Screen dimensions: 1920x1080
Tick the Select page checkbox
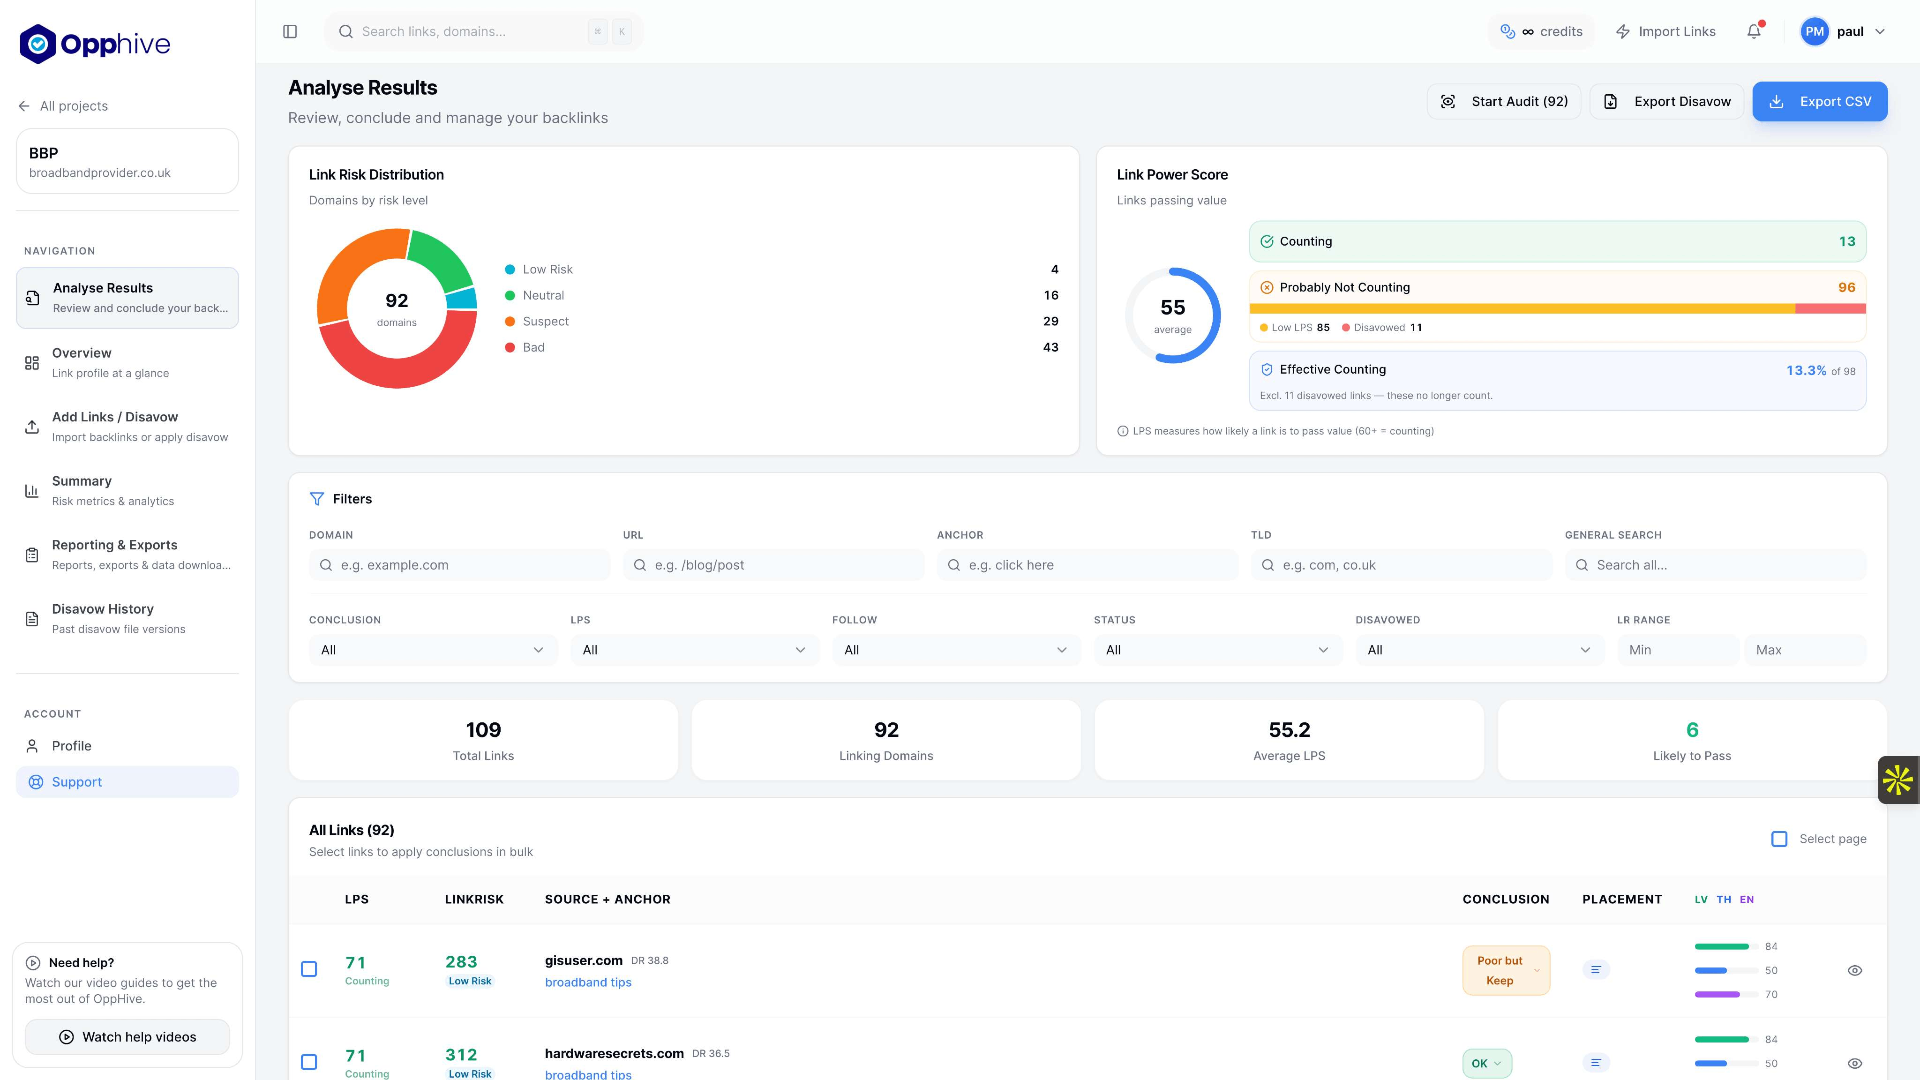1779,839
